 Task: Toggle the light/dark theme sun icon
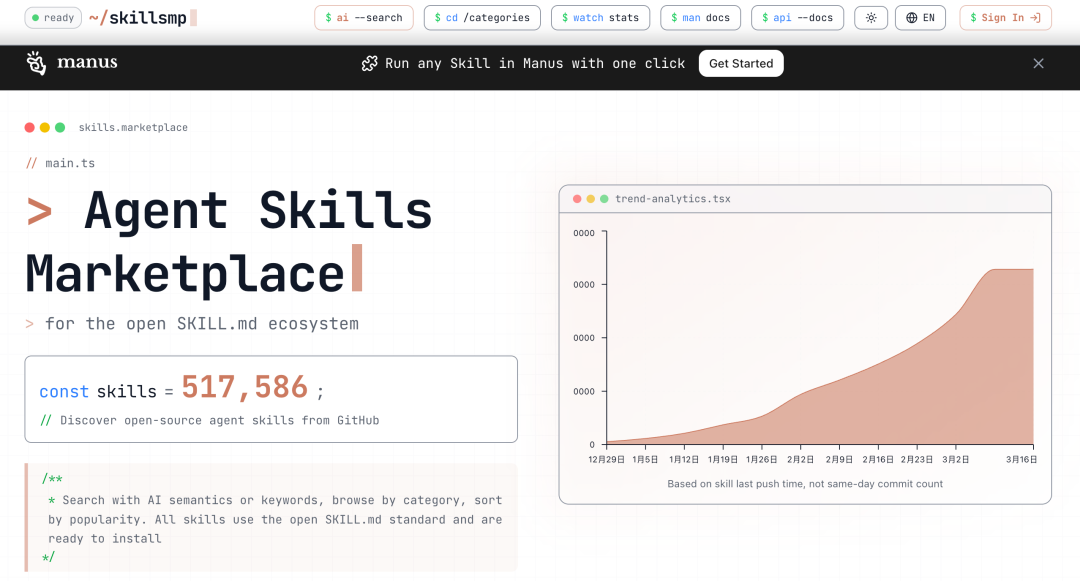[x=871, y=18]
